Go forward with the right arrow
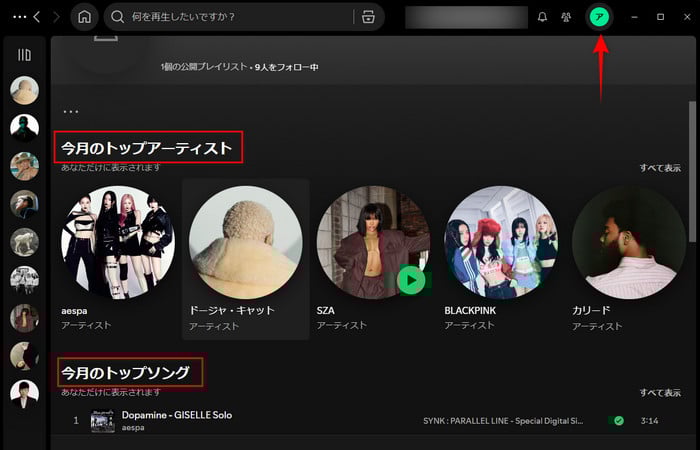Viewport: 700px width, 450px height. click(56, 17)
